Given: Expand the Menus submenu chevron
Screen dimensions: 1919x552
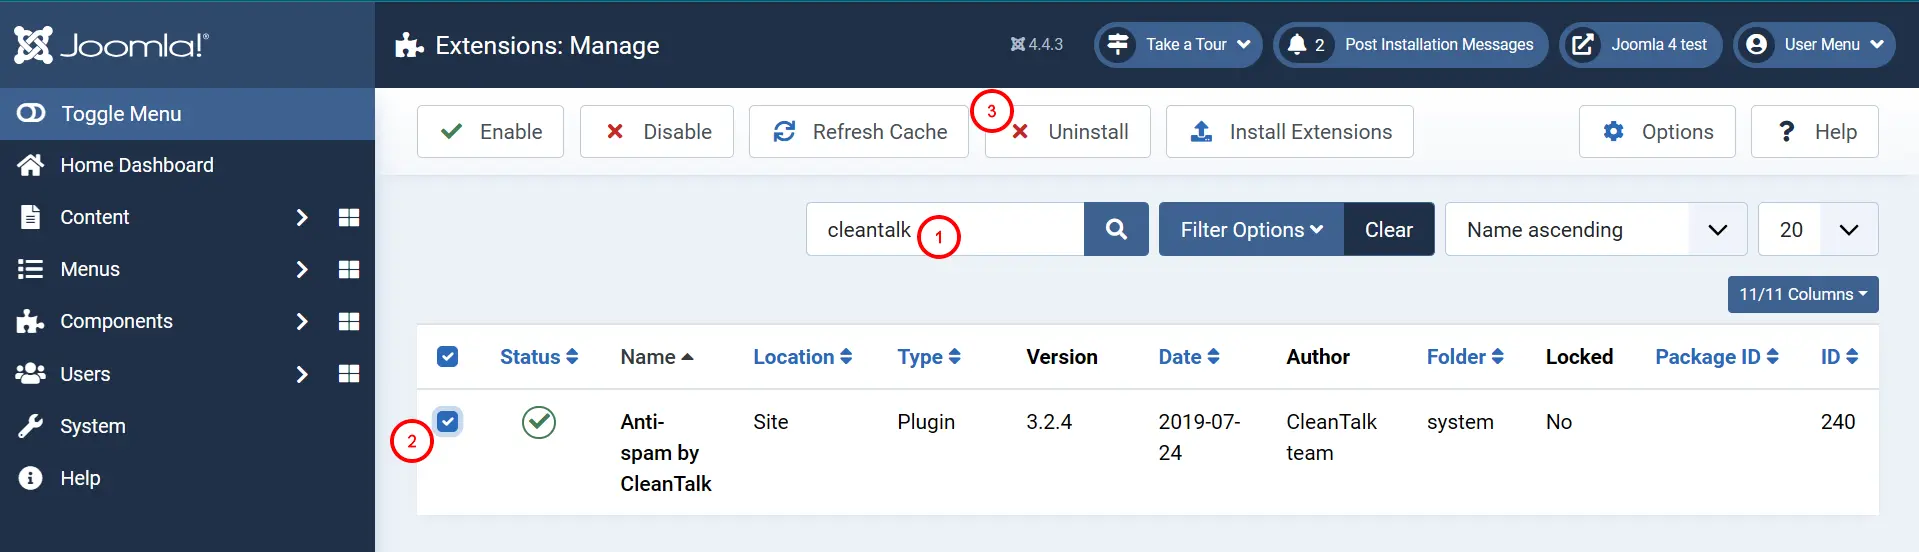Looking at the screenshot, I should click(302, 269).
